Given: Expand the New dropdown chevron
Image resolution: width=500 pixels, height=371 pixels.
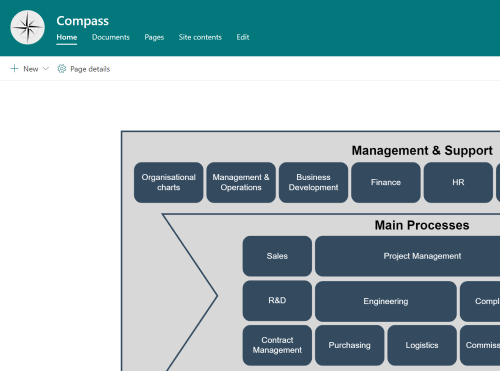Looking at the screenshot, I should point(46,69).
